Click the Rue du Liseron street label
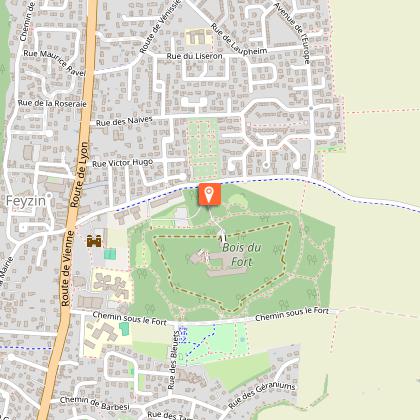The height and width of the screenshot is (420, 420). 194,56
